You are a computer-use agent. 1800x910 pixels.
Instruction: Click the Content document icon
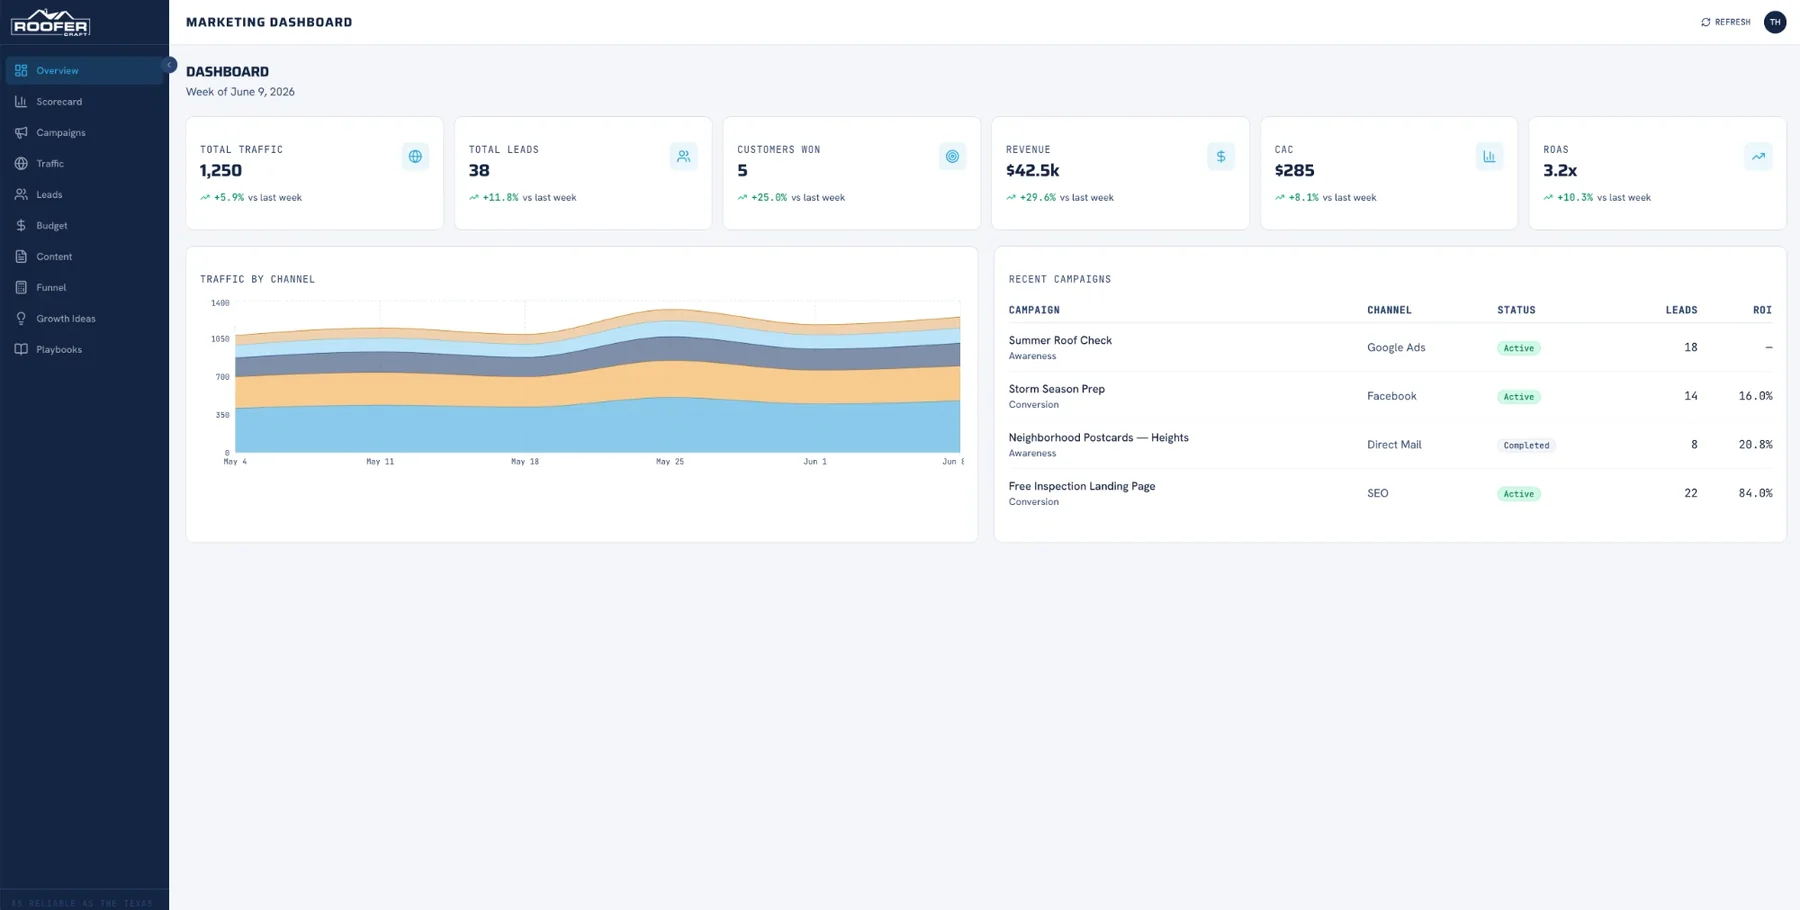(21, 257)
